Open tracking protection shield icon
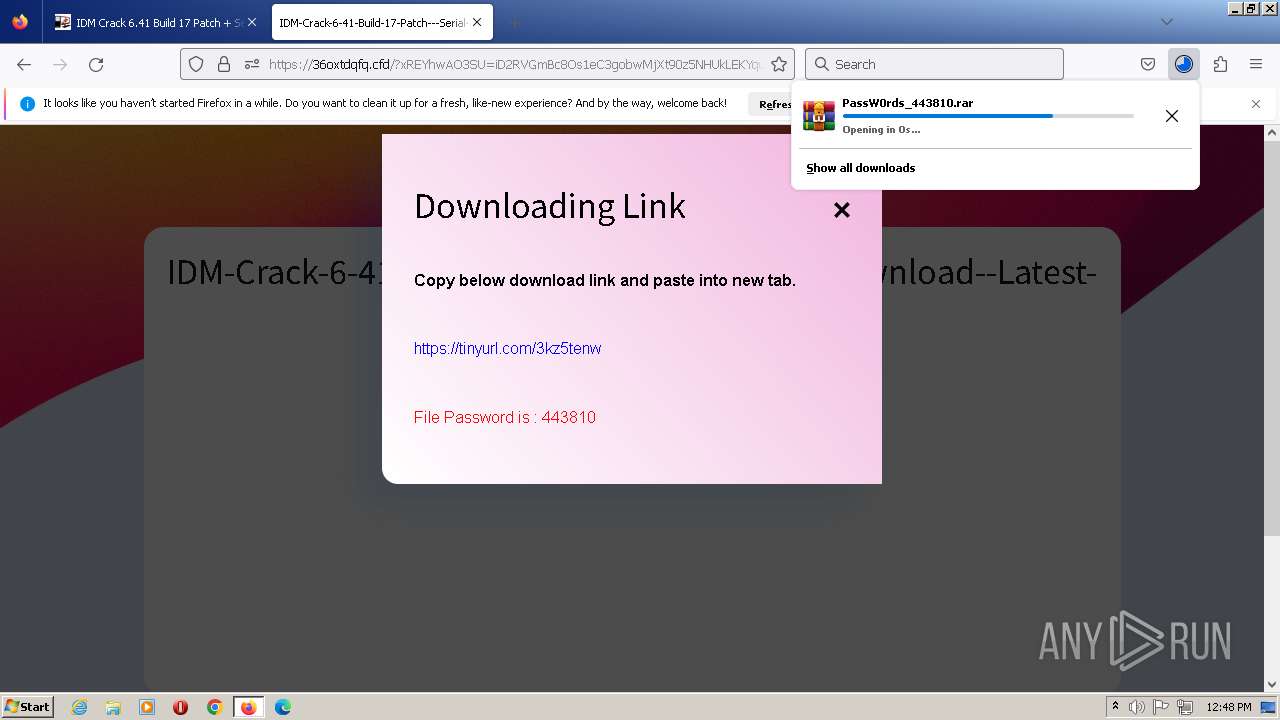This screenshot has width=1280, height=720. 196,64
